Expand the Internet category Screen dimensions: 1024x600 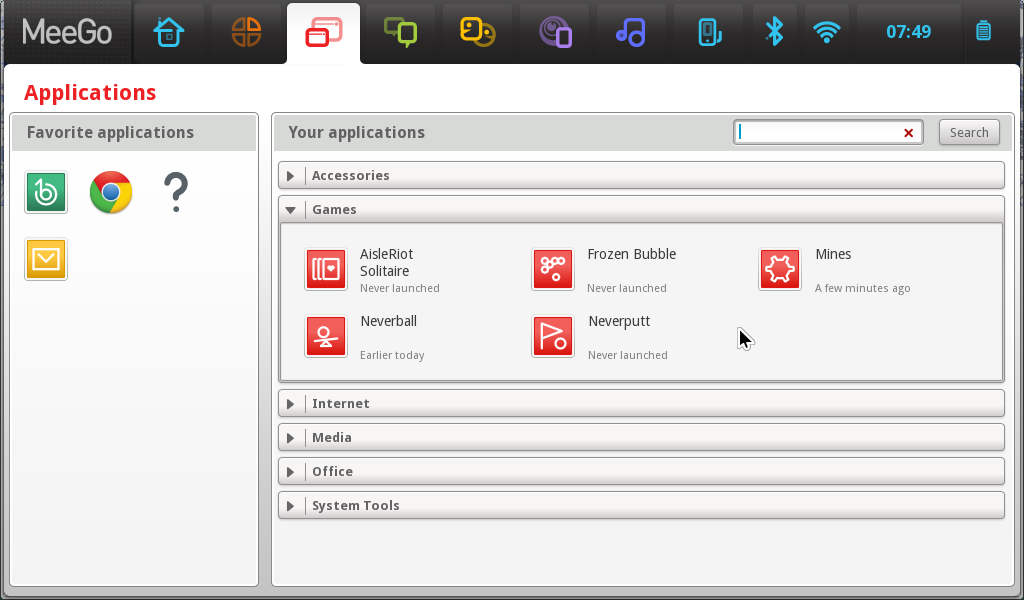pyautogui.click(x=641, y=403)
